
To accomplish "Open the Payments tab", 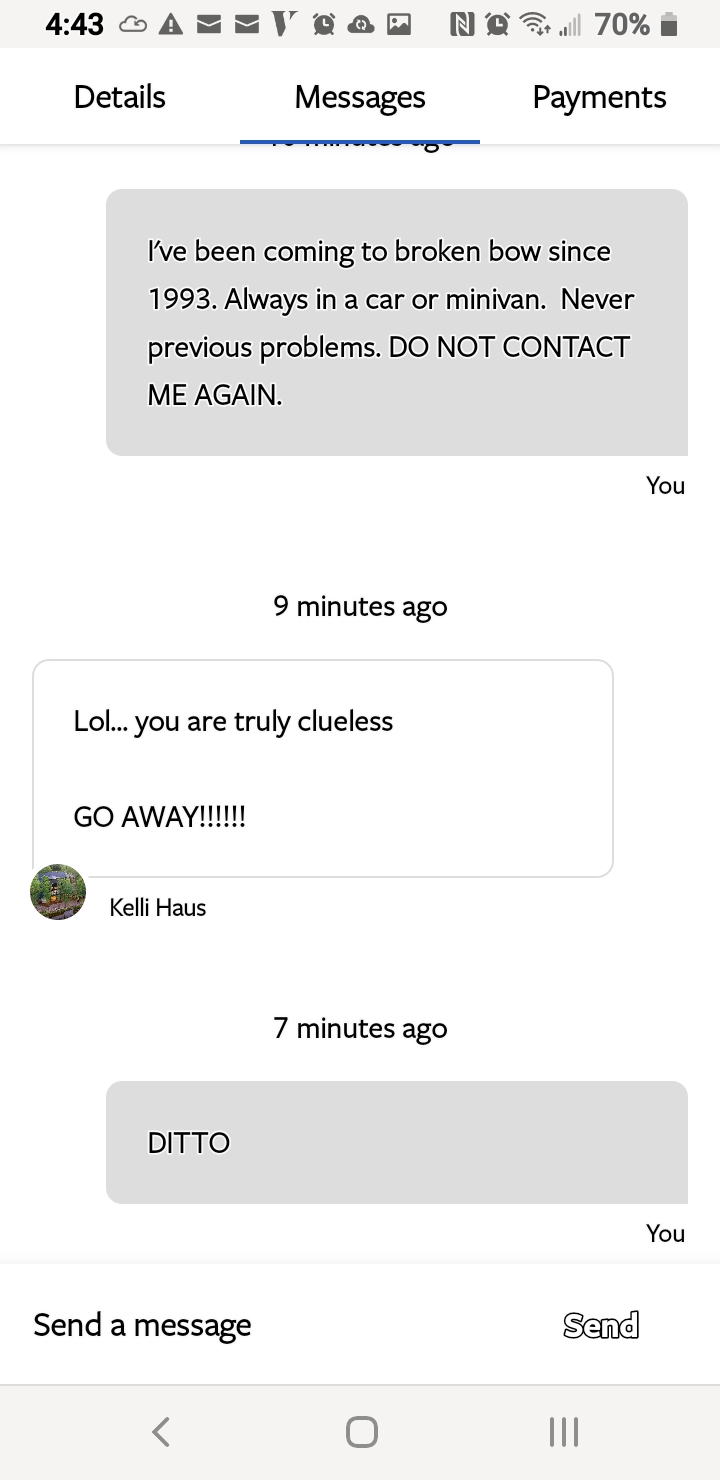I will pyautogui.click(x=599, y=97).
